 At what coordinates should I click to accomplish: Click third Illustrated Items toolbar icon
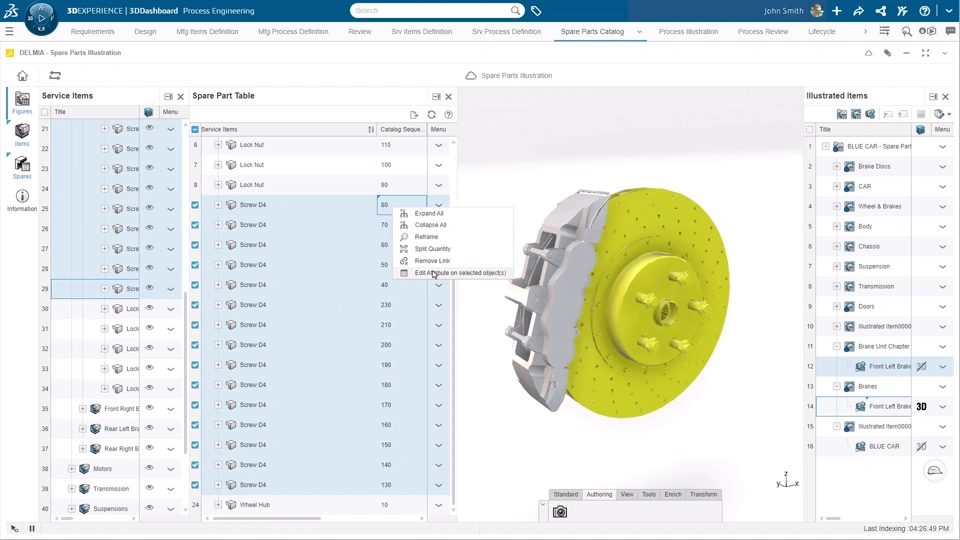coord(870,114)
